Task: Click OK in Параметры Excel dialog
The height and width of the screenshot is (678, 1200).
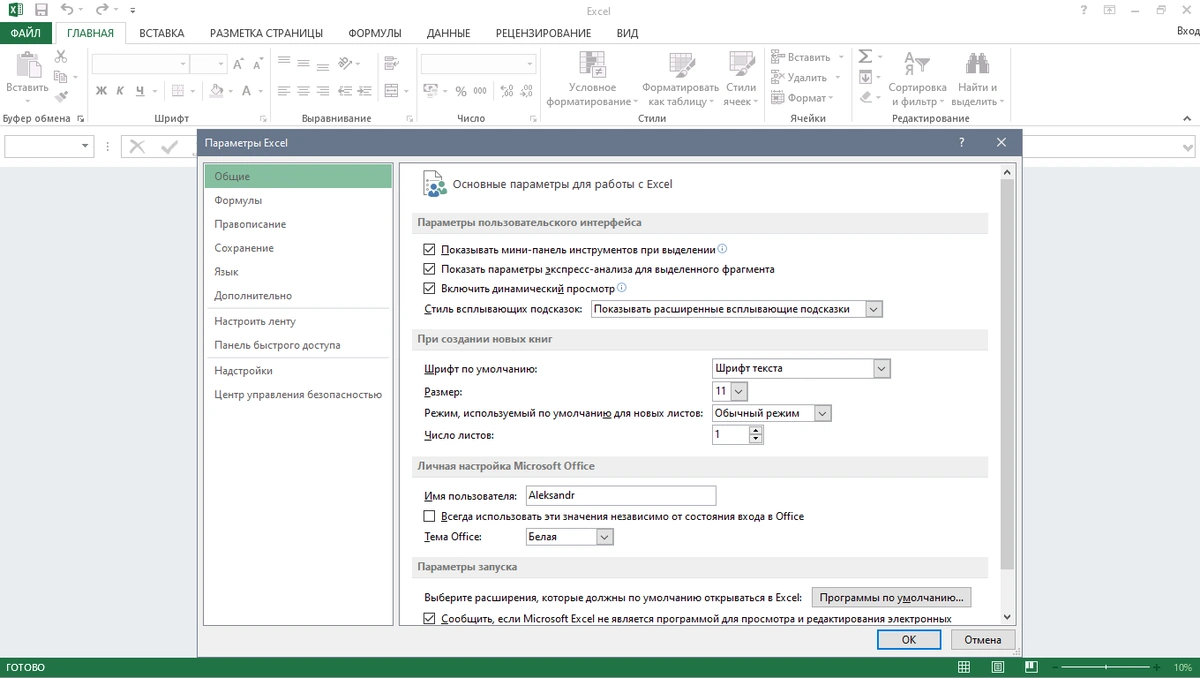Action: pos(908,639)
